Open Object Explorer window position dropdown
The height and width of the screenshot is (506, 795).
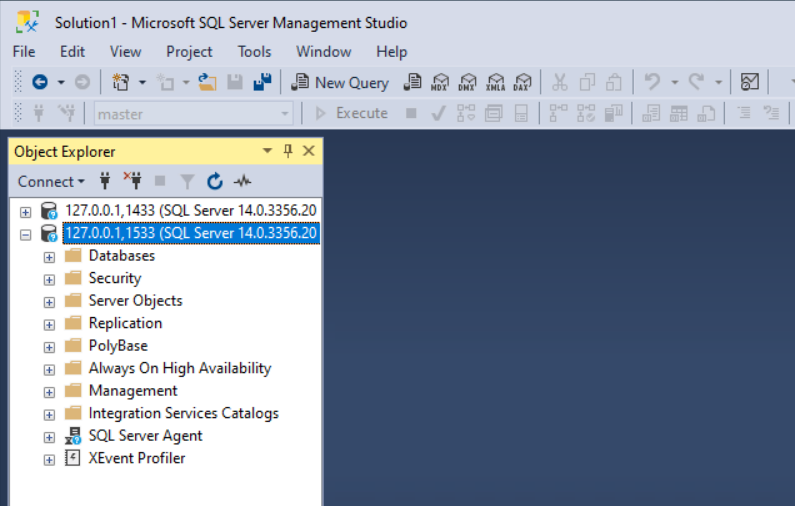pos(267,151)
